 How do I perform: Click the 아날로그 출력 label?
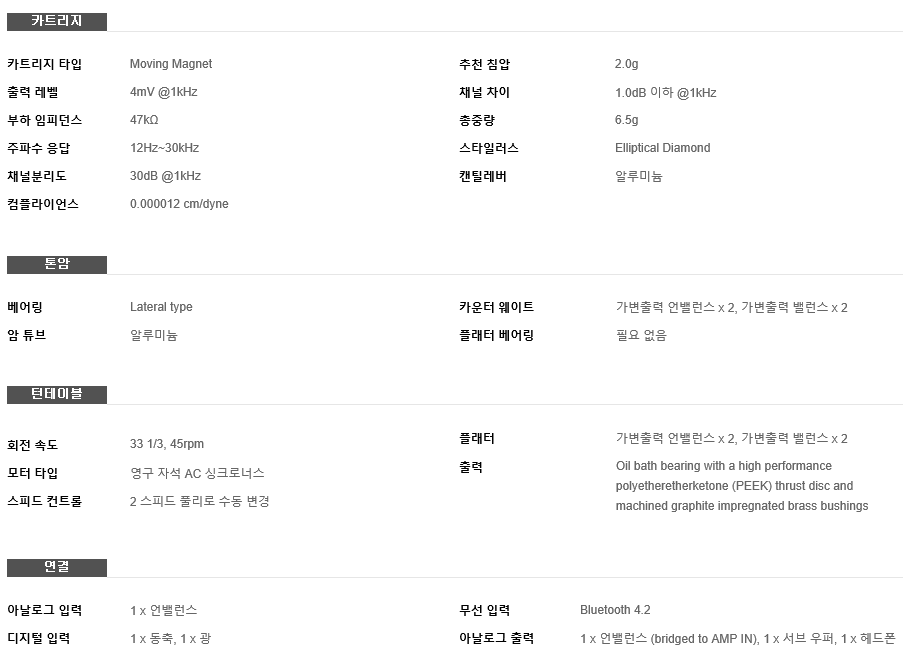point(496,639)
